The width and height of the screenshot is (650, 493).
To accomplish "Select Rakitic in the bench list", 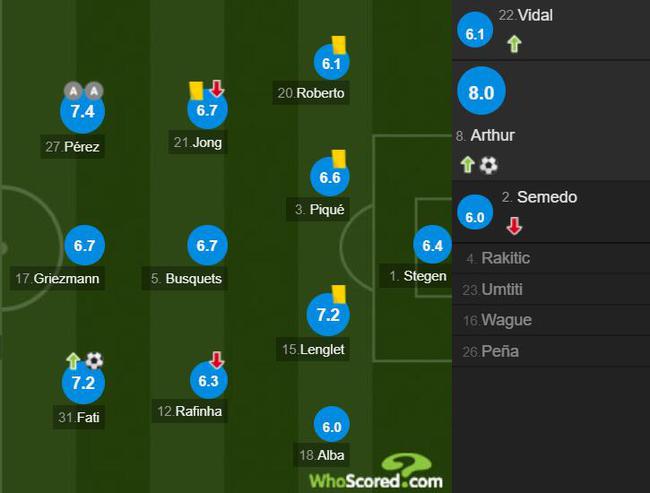I will coord(551,258).
